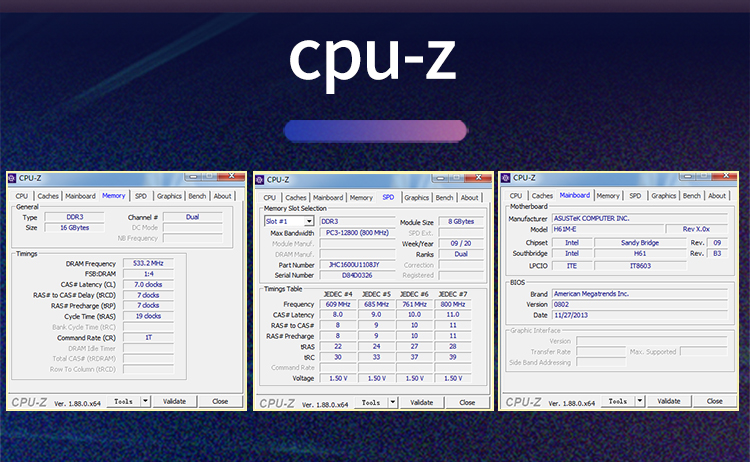750x462 pixels.
Task: Click the CAS# Latency value 7.0 clocks
Action: [148, 285]
